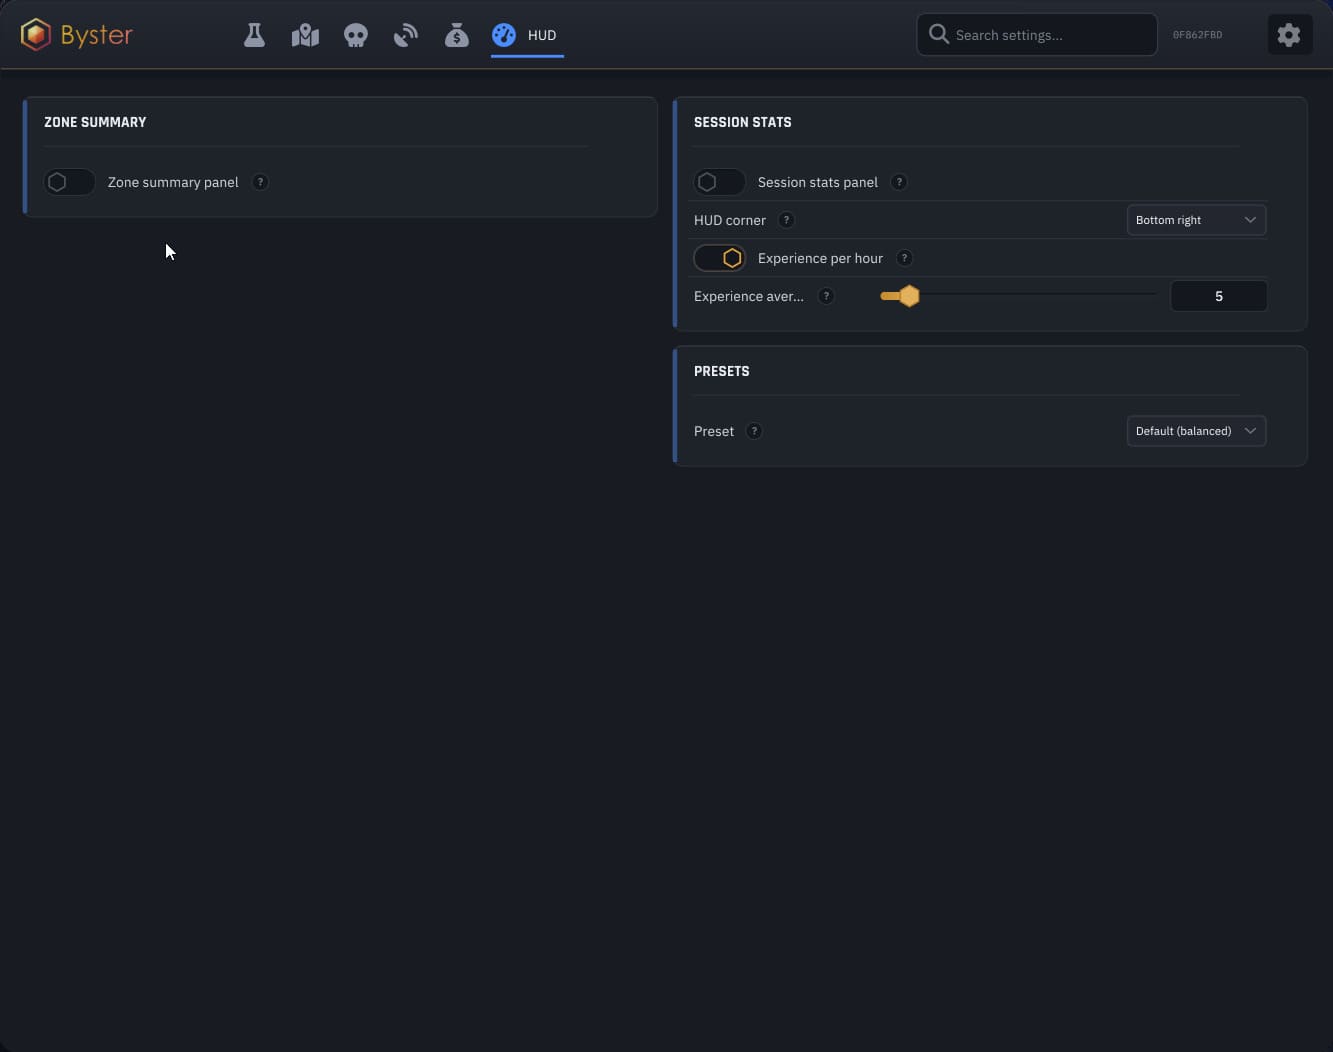1333x1052 pixels.
Task: Click the 0F862FBD build code
Action: pos(1197,35)
